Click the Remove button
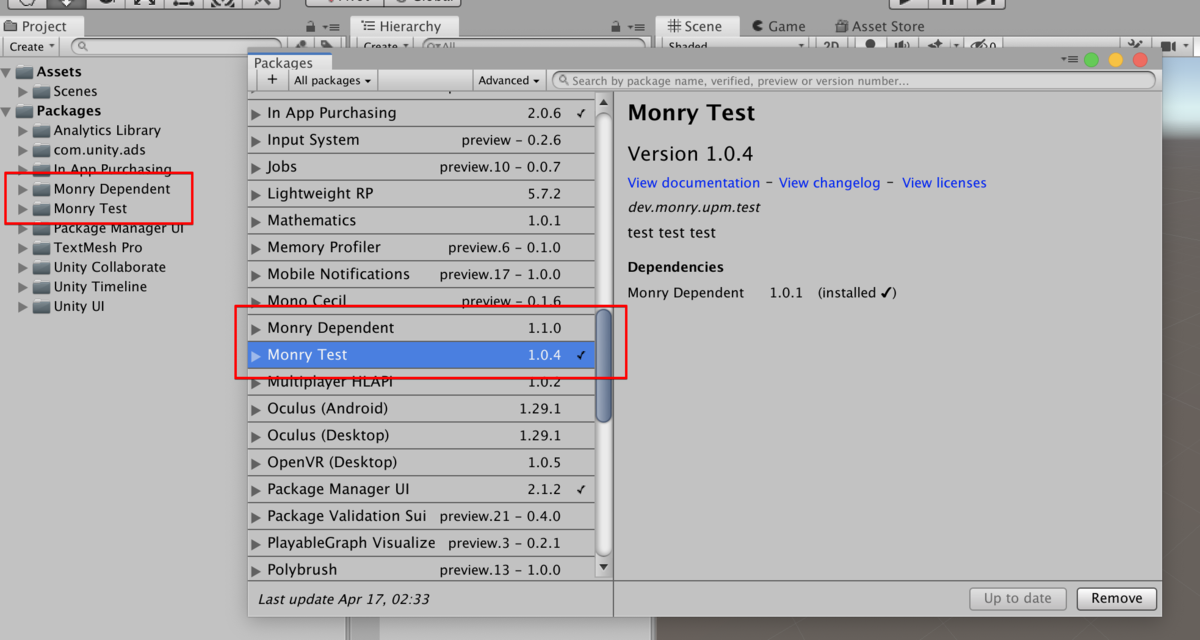Viewport: 1200px width, 640px height. click(x=1117, y=598)
